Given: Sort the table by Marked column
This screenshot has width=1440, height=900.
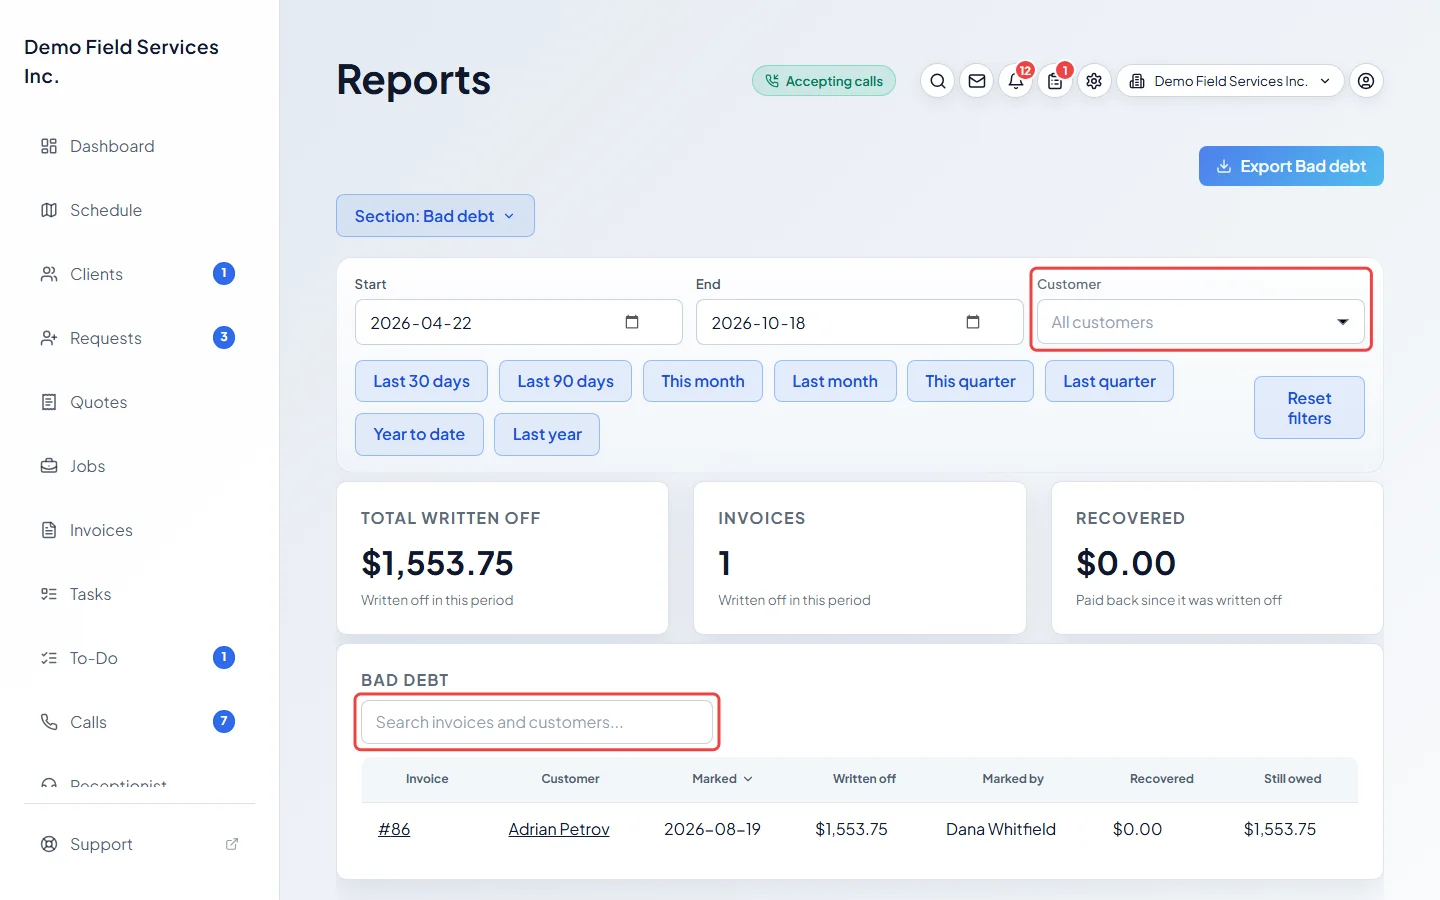Looking at the screenshot, I should click(722, 779).
